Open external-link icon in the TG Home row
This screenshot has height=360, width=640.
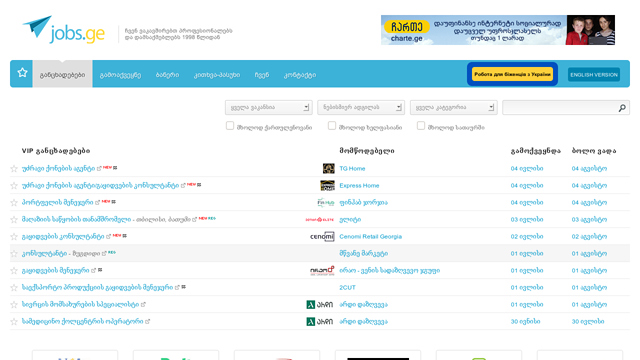[x=99, y=168]
